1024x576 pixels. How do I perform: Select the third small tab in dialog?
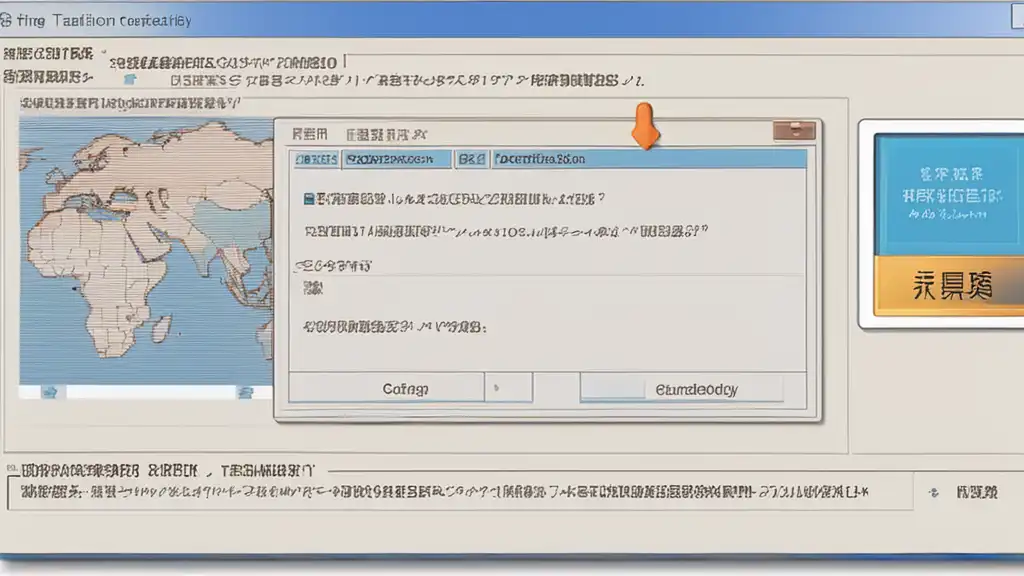pos(472,159)
